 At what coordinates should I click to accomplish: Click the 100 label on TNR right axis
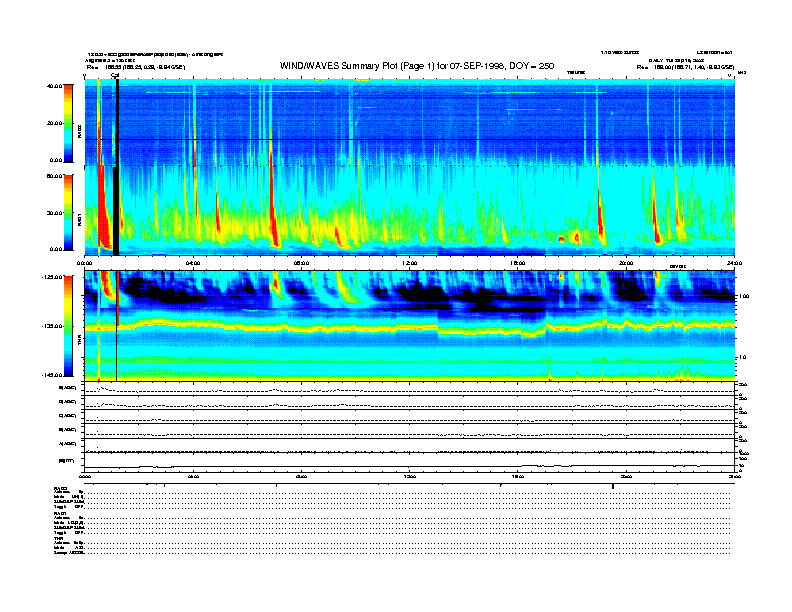tap(744, 296)
